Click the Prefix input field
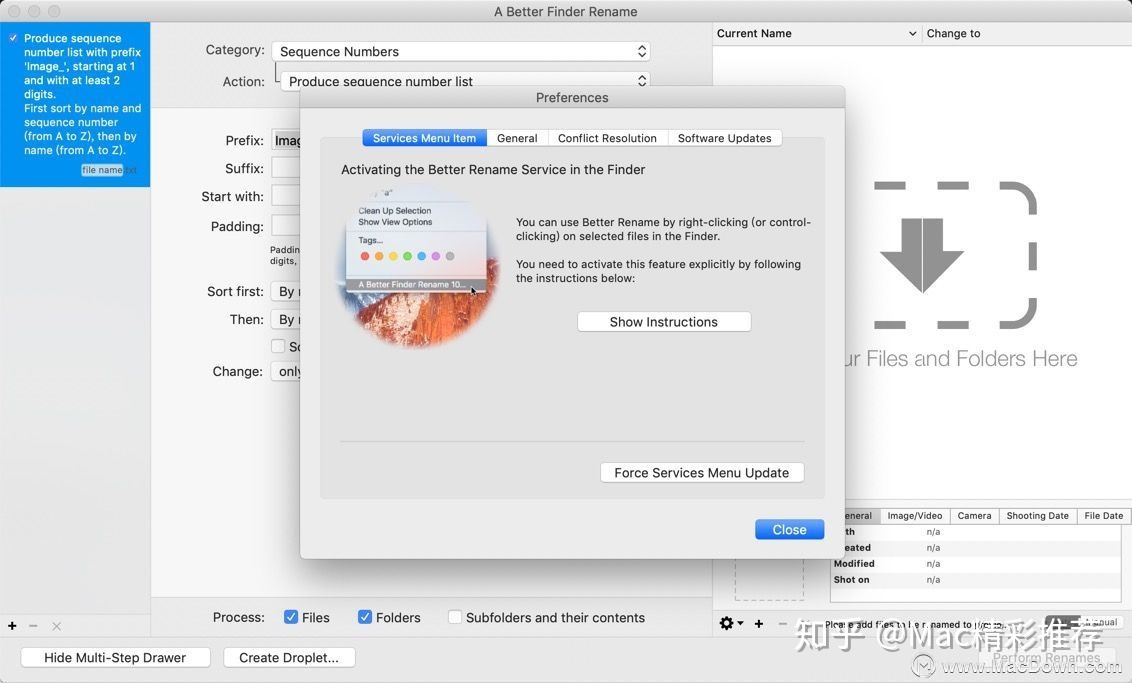 [x=286, y=140]
